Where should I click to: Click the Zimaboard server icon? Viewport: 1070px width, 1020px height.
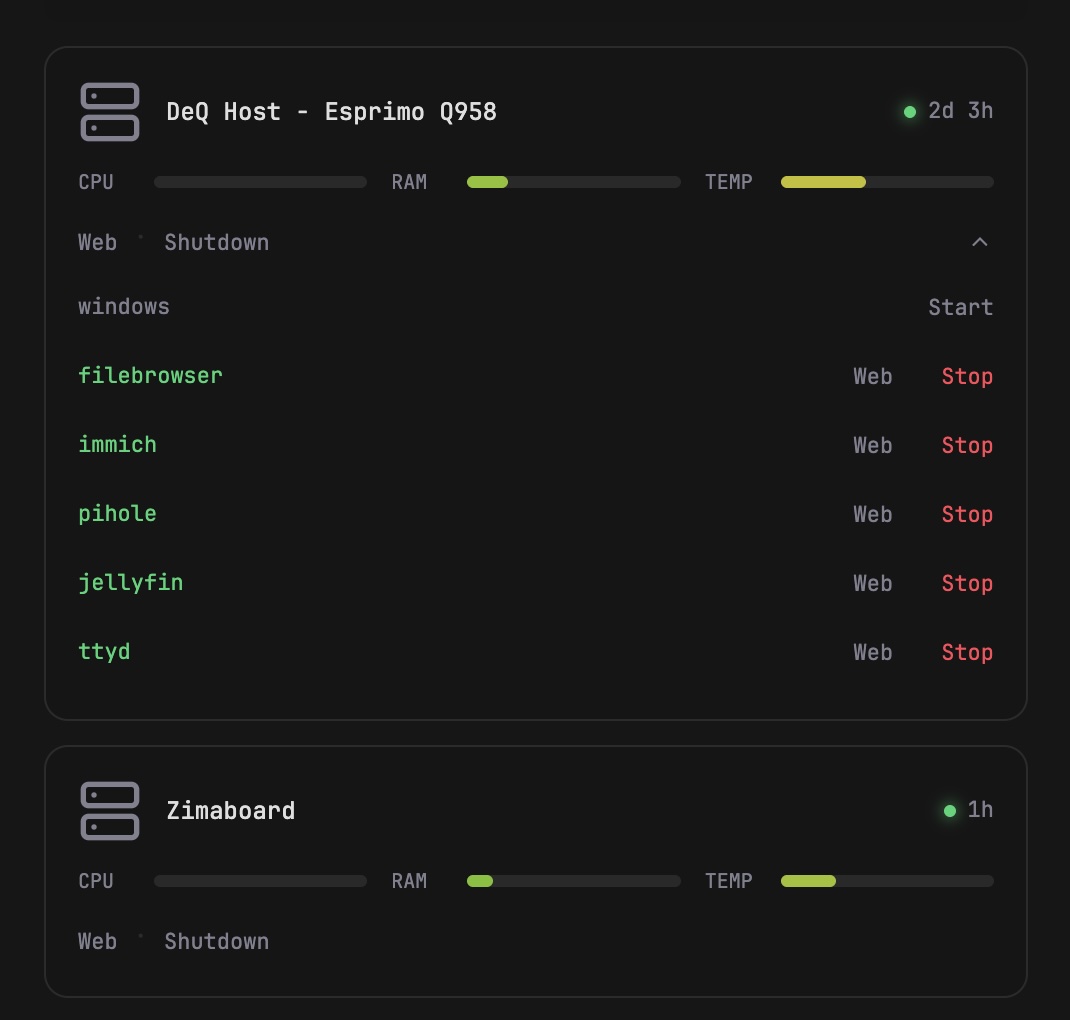pos(109,811)
